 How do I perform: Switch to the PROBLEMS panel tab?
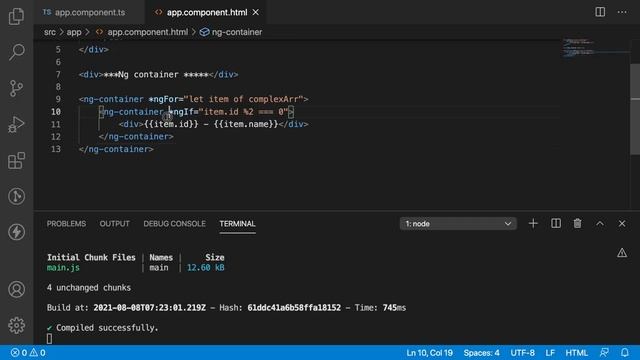tap(66, 224)
